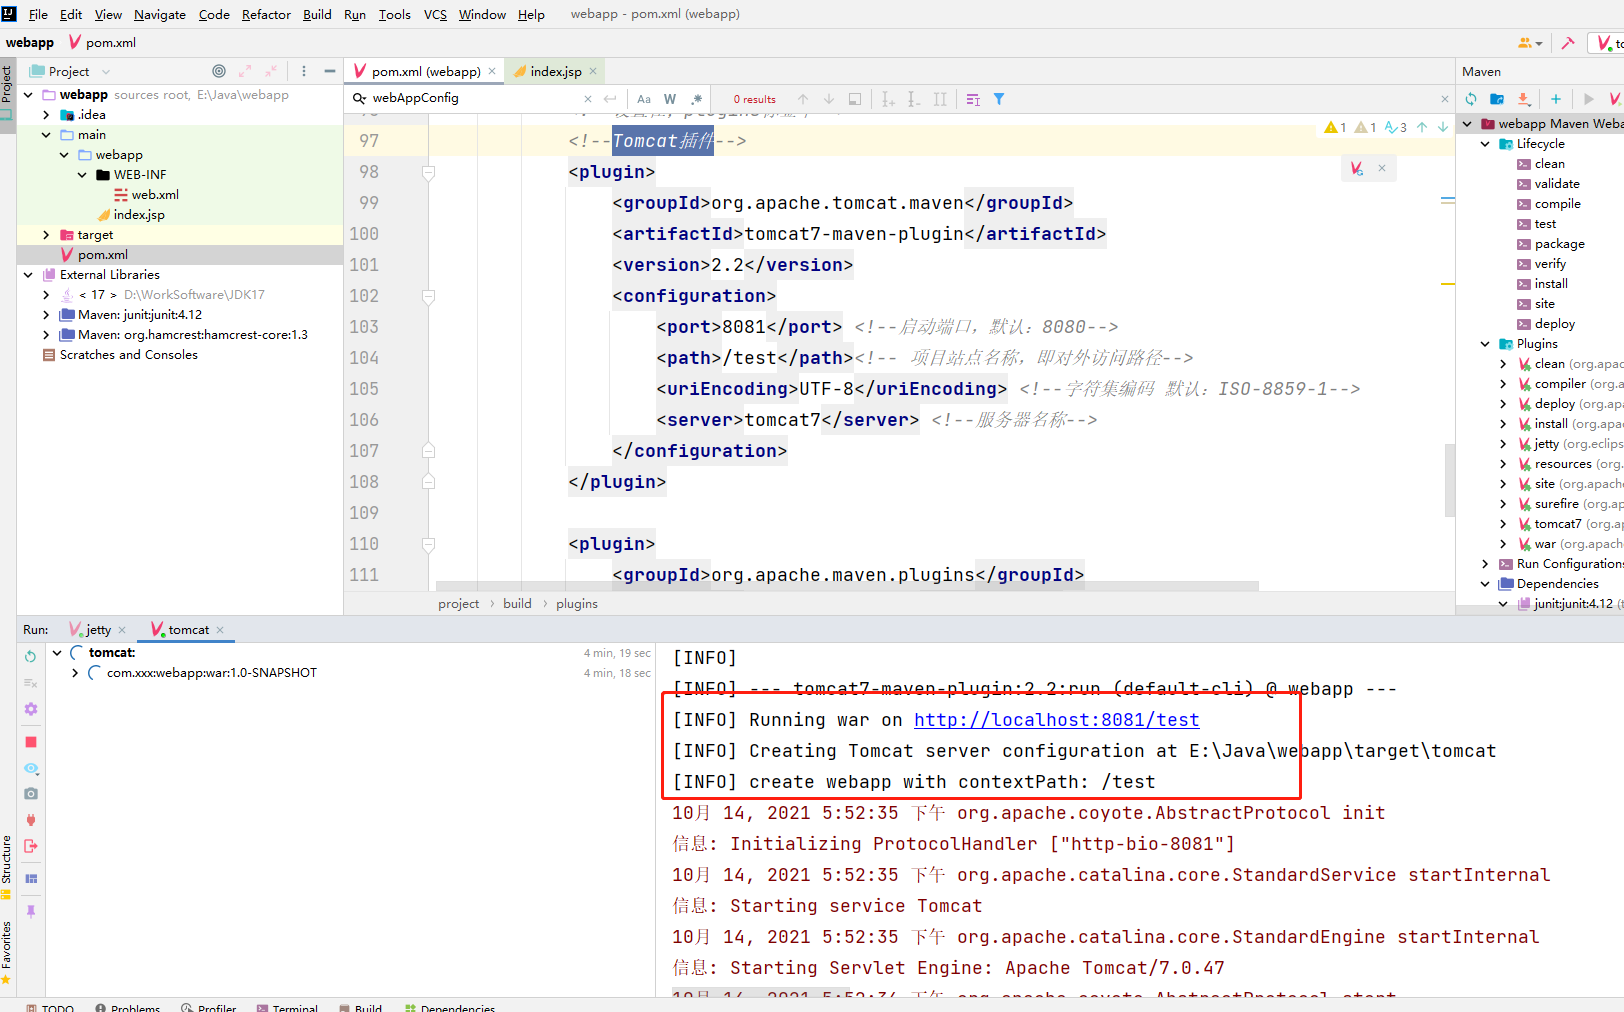Viewport: 1624px width, 1012px height.
Task: Hide the Project tool window
Action: [x=330, y=71]
